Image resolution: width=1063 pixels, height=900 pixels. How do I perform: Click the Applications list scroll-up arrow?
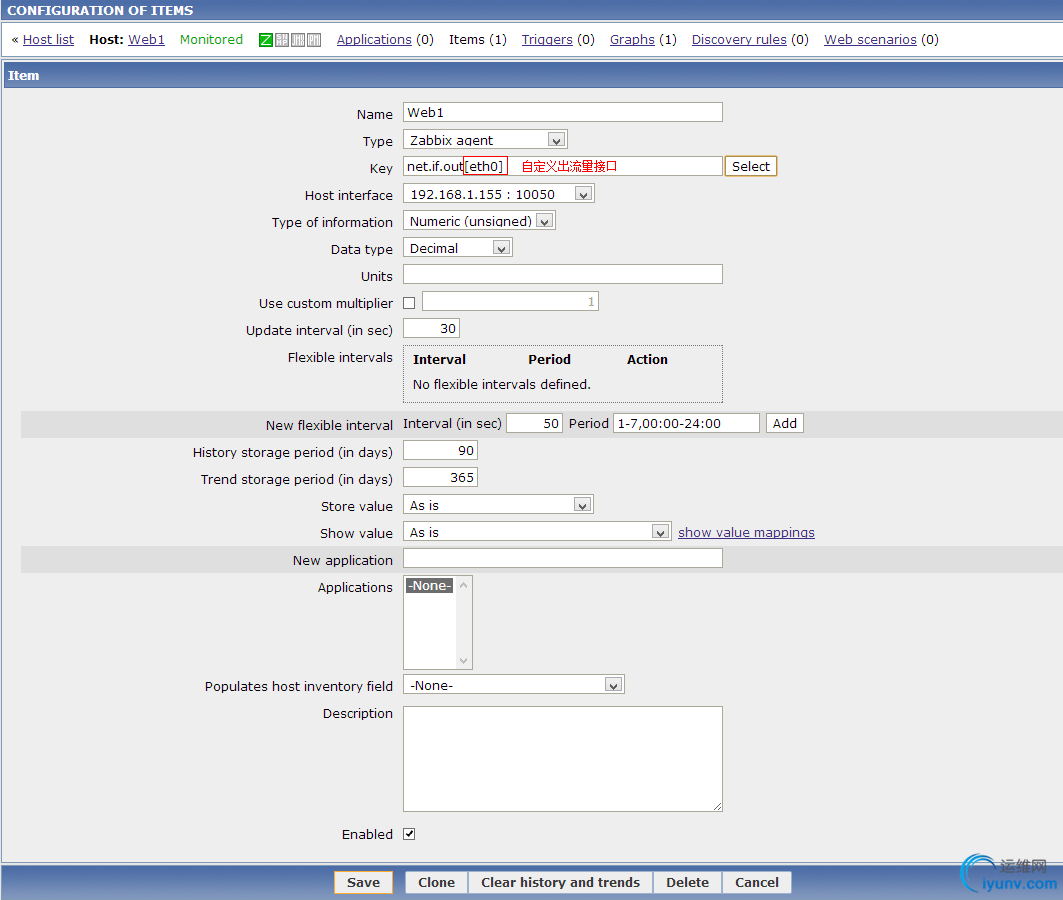[x=464, y=585]
